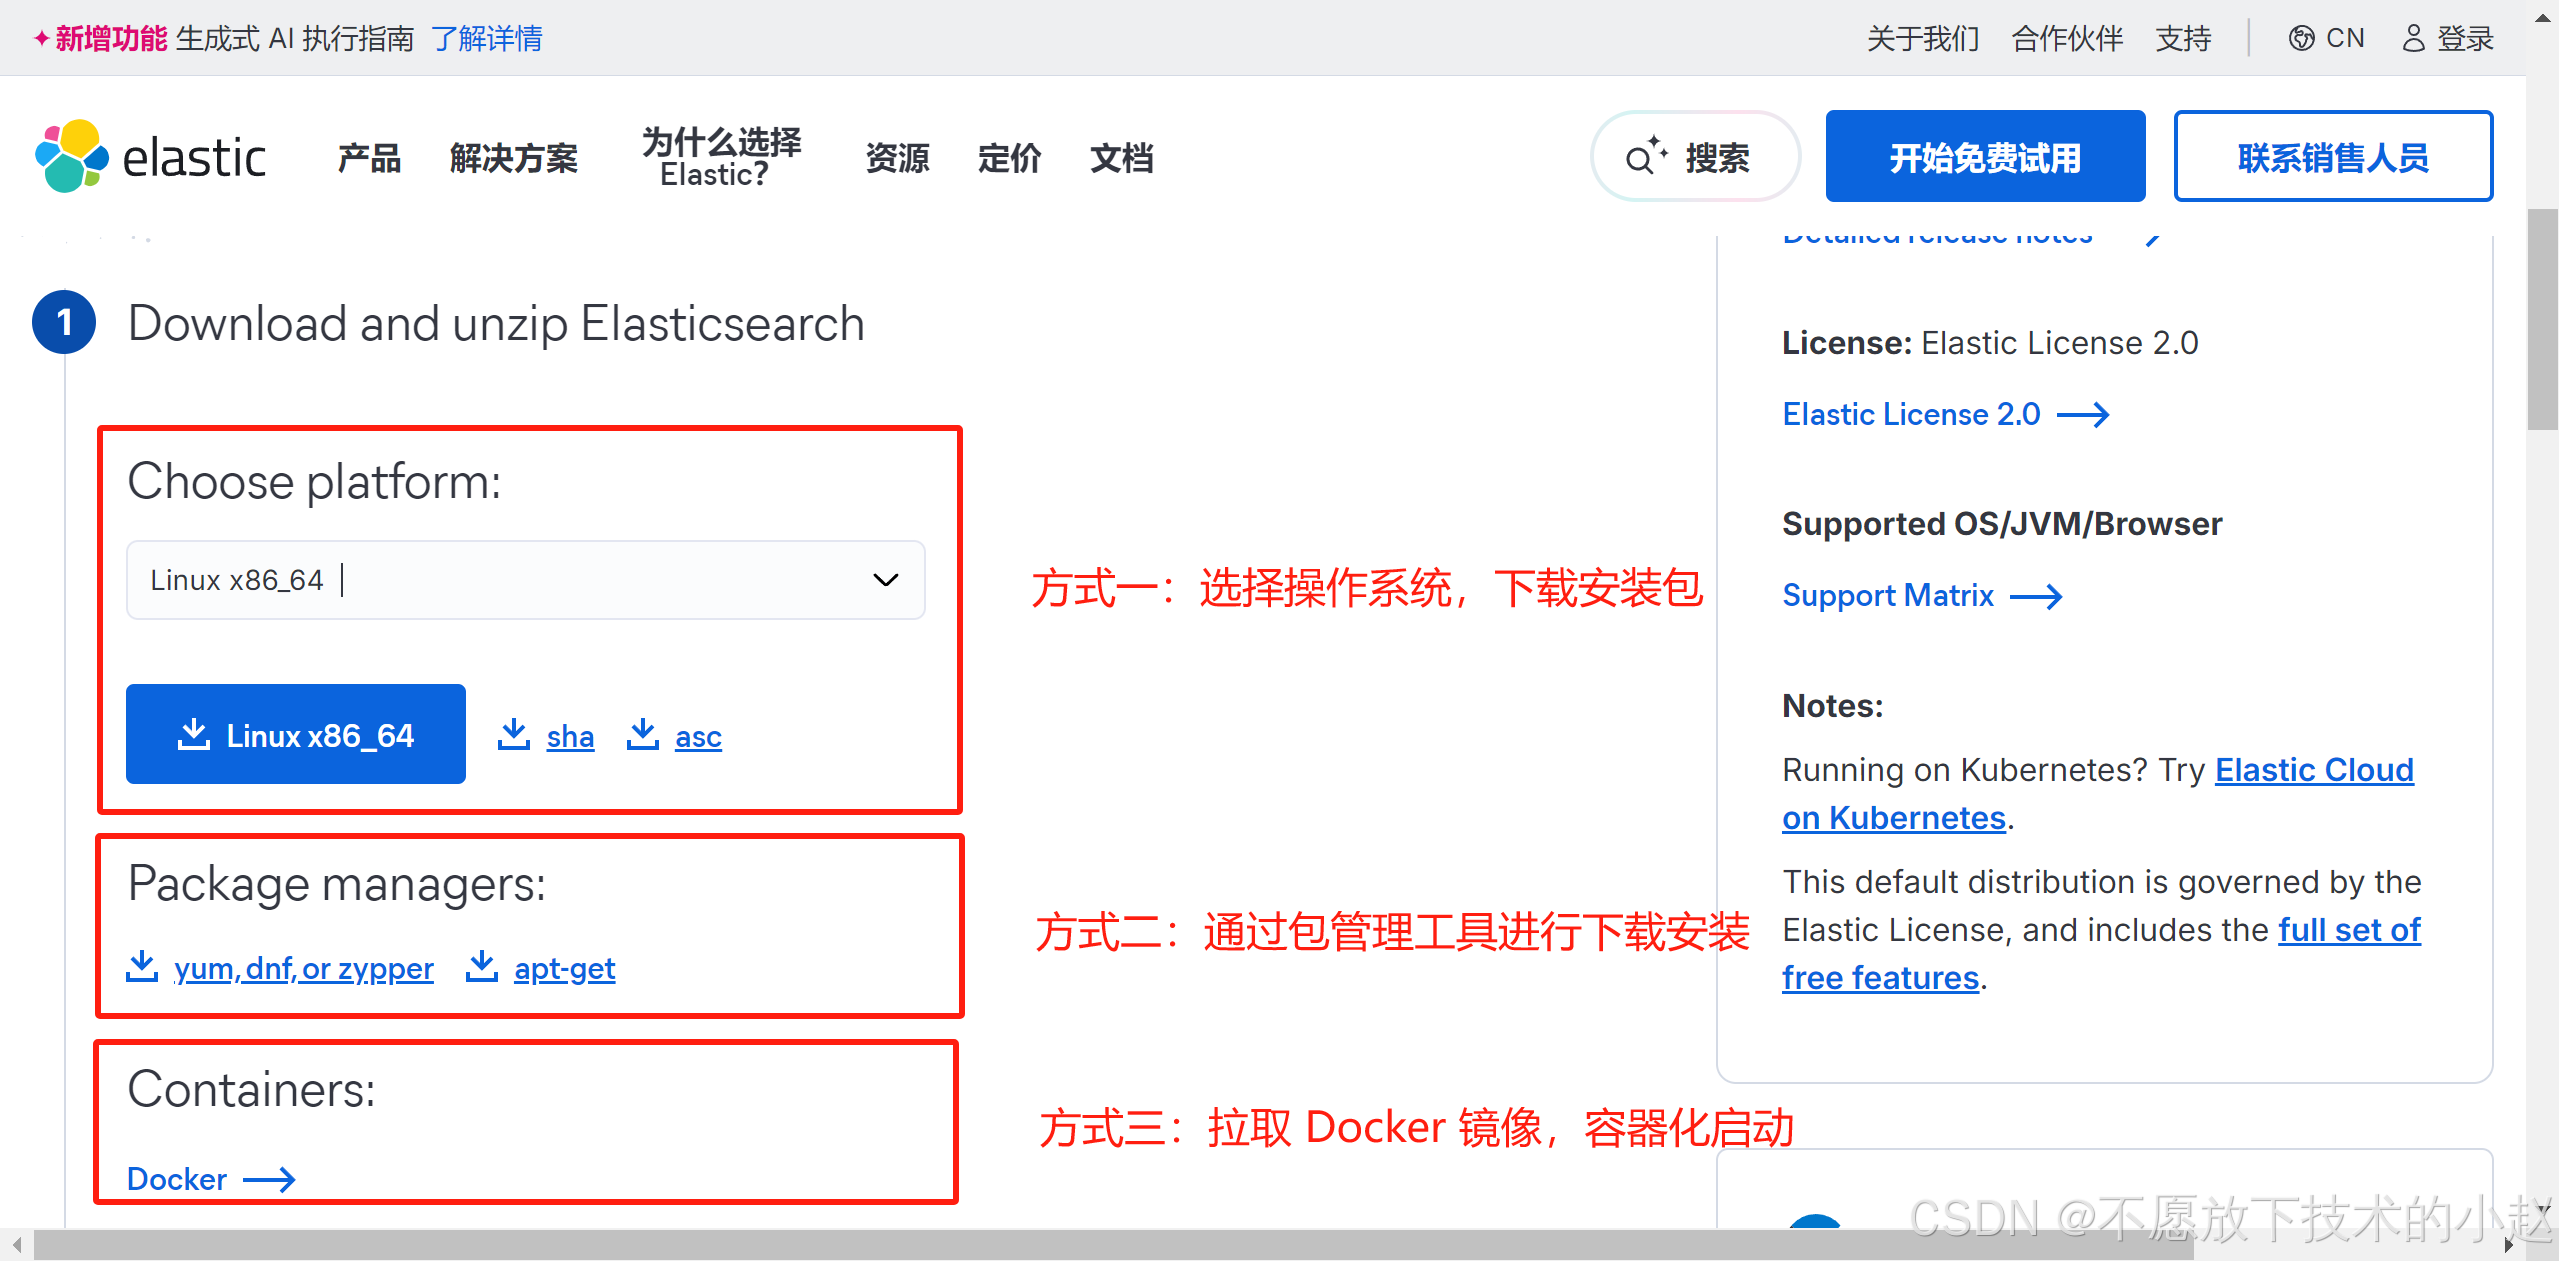Screen dimensions: 2559x1261
Task: Open the 资源 menu
Action: pos(897,158)
